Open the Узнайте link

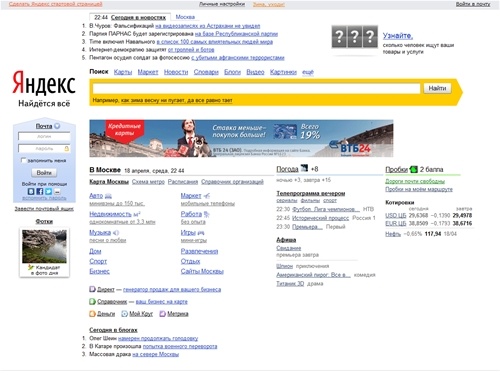(x=398, y=36)
